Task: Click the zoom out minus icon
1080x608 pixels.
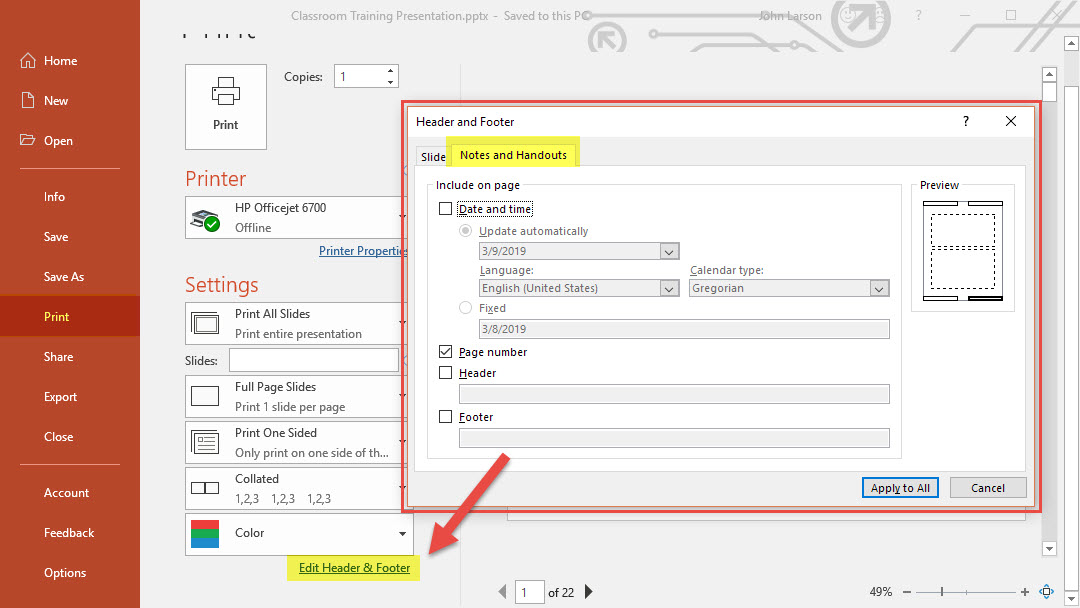Action: (906, 592)
